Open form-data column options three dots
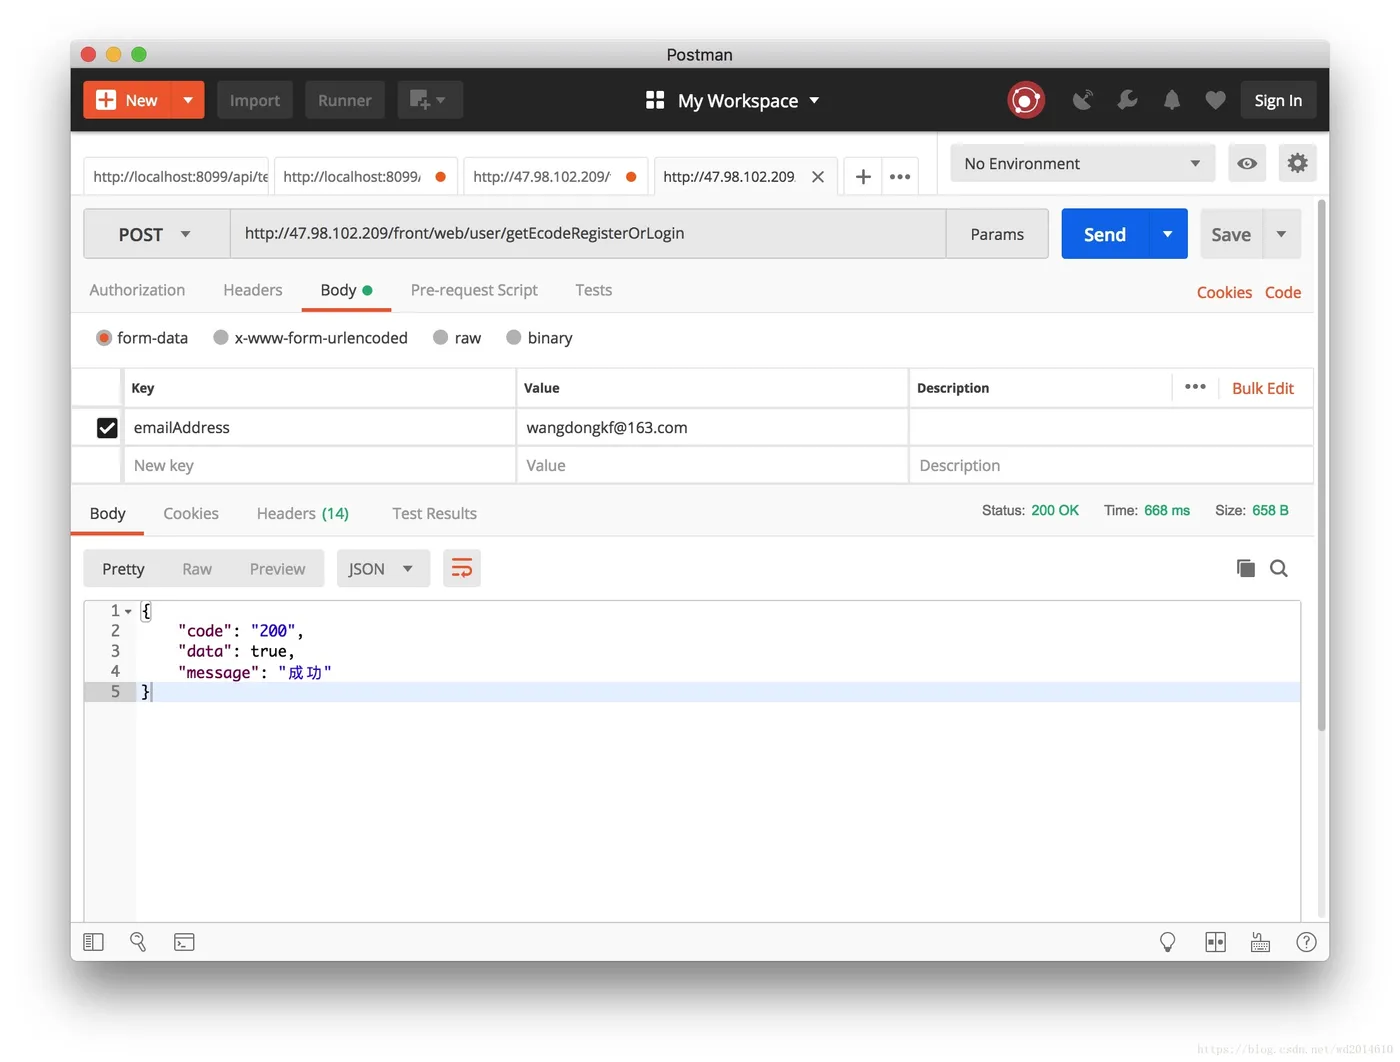1400x1062 pixels. pos(1195,387)
